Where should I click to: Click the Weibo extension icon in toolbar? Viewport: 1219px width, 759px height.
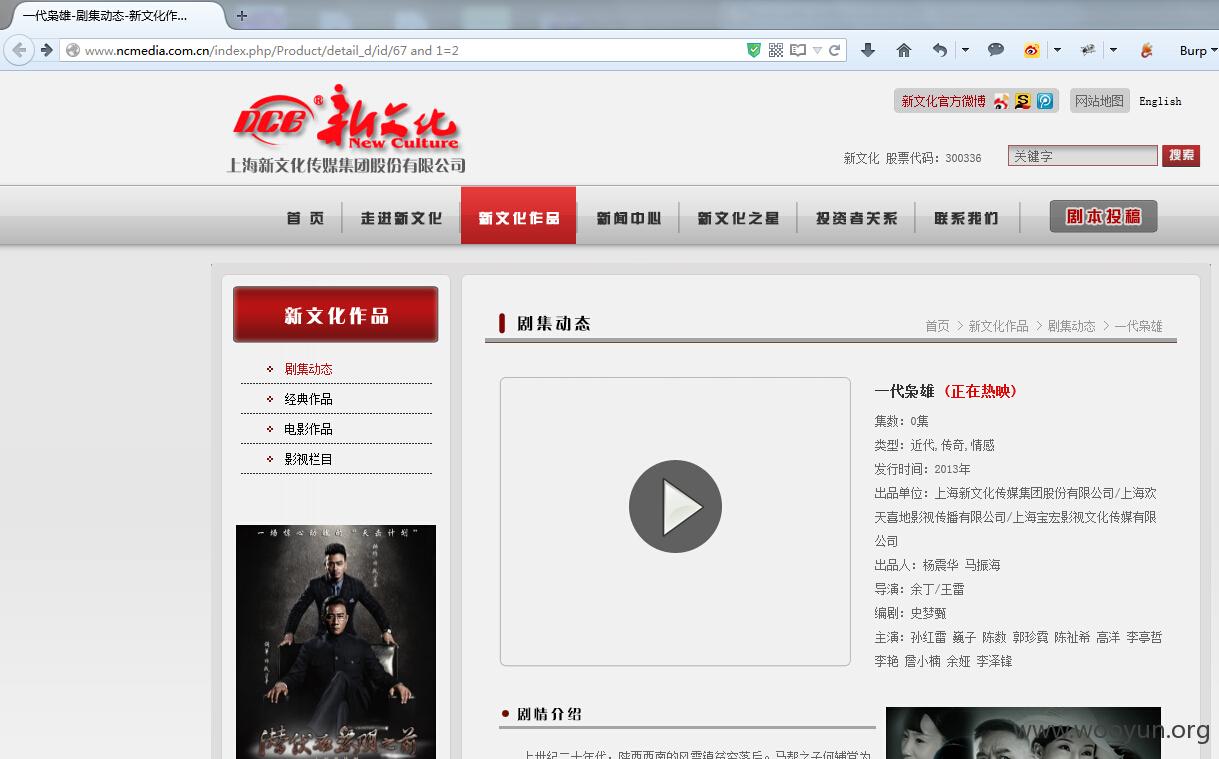coord(1032,50)
